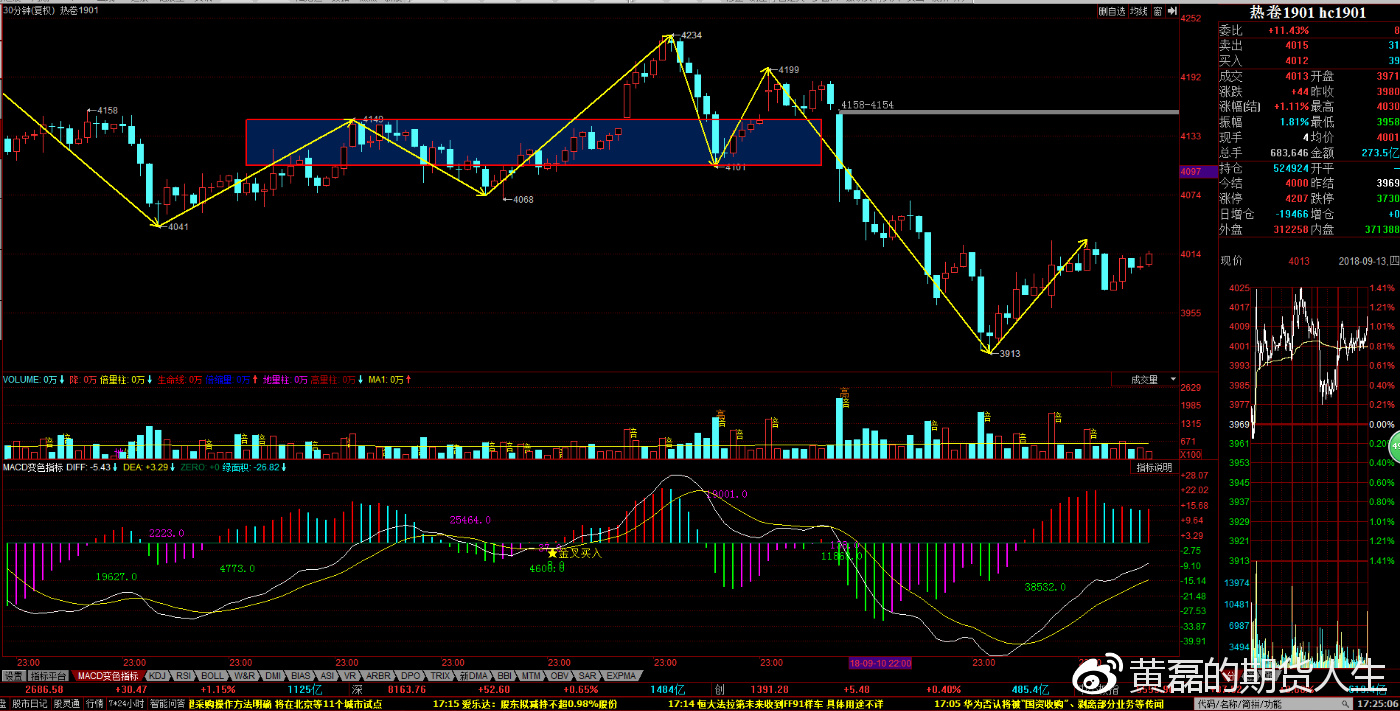
Task: Click the 4158-4154 gap label
Action: 867,105
